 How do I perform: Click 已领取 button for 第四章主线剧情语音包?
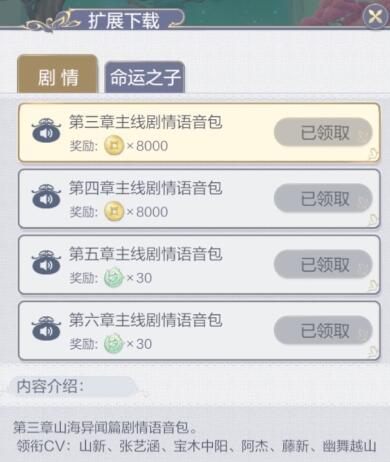point(323,198)
